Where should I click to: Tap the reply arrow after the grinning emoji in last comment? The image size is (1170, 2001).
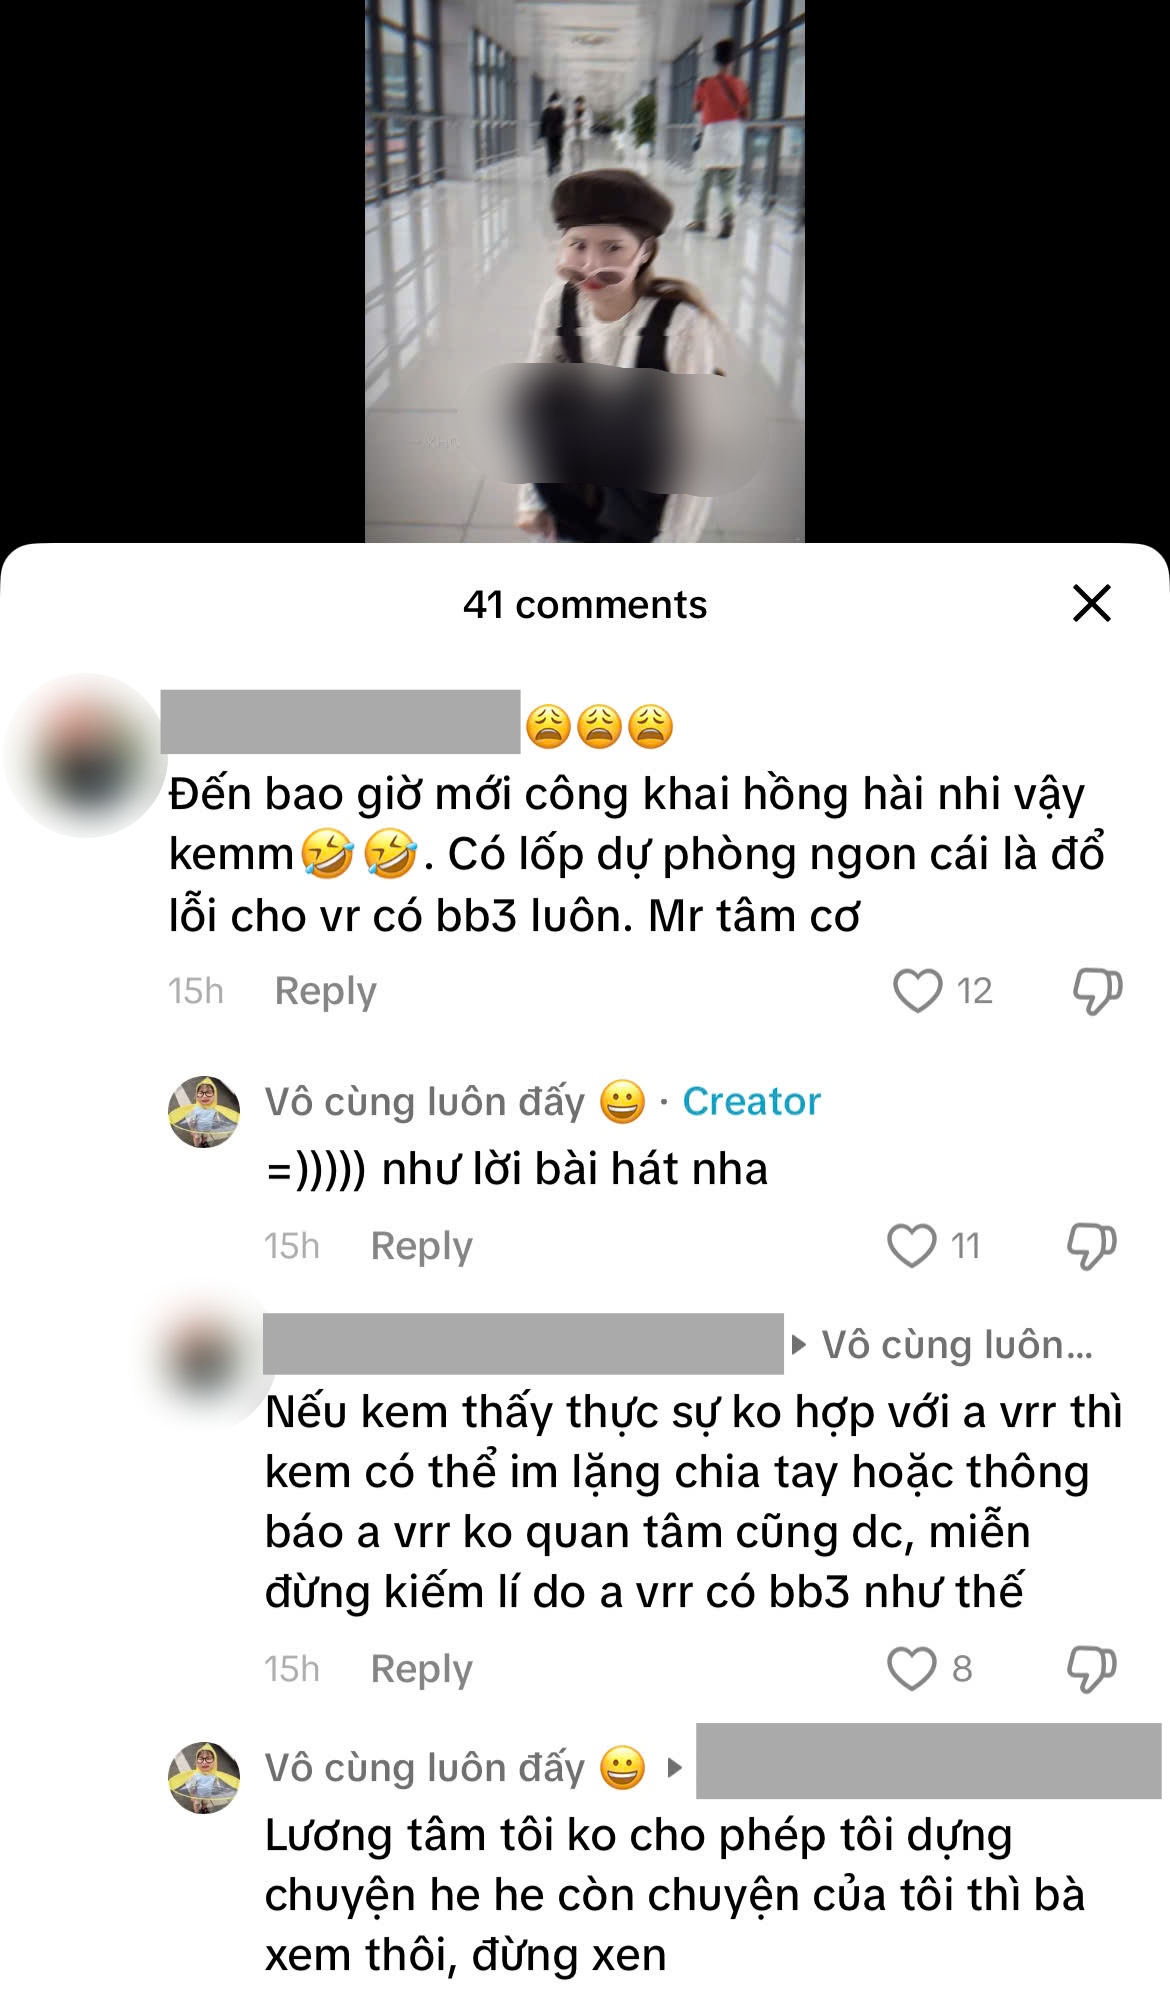674,1768
